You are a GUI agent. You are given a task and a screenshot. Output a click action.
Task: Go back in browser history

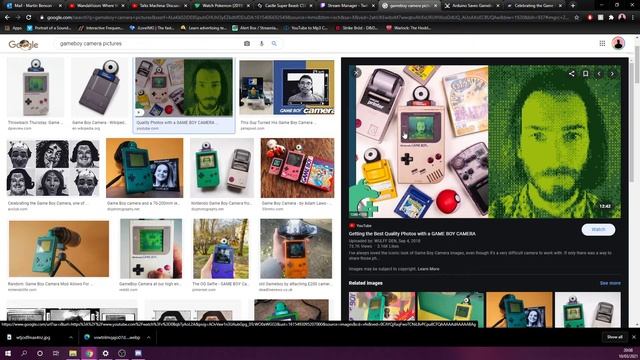click(x=7, y=18)
